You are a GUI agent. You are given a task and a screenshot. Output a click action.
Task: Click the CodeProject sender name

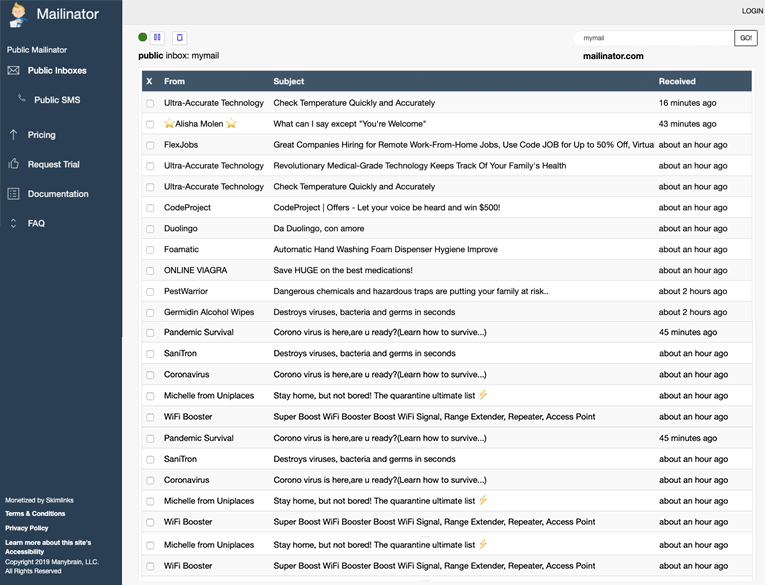click(x=187, y=208)
